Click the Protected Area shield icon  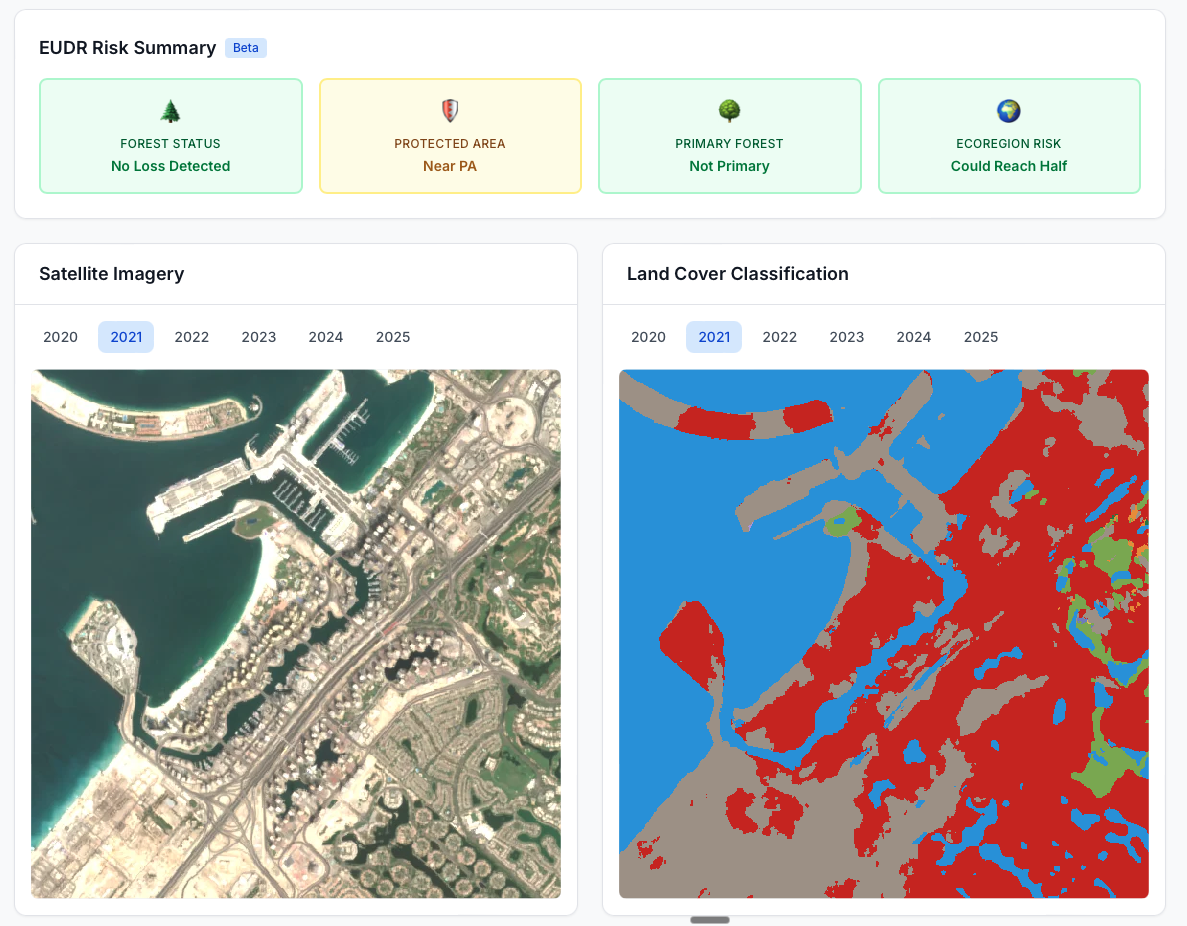point(450,111)
